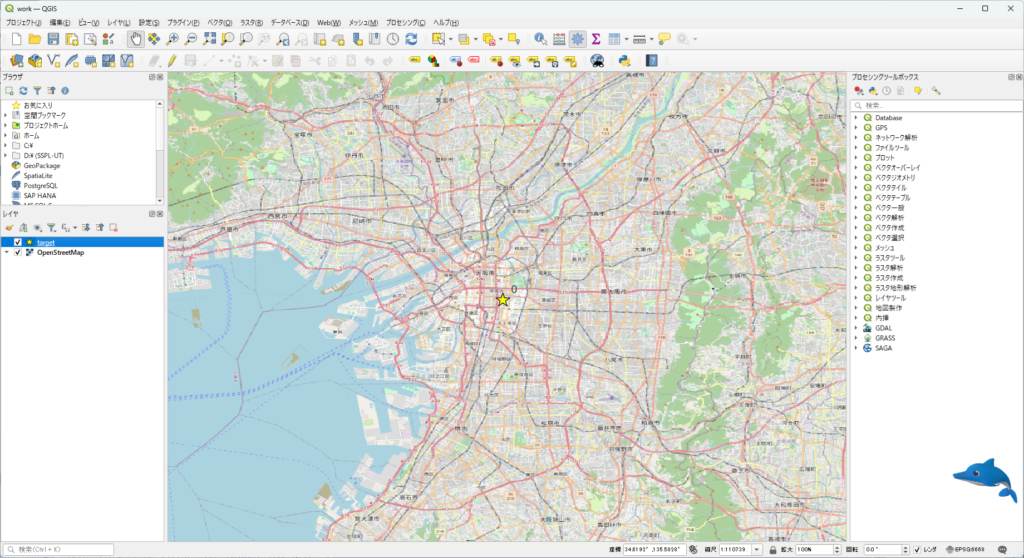Create a new project with the blank page icon
Screen dimensions: 1024x558
[16, 40]
